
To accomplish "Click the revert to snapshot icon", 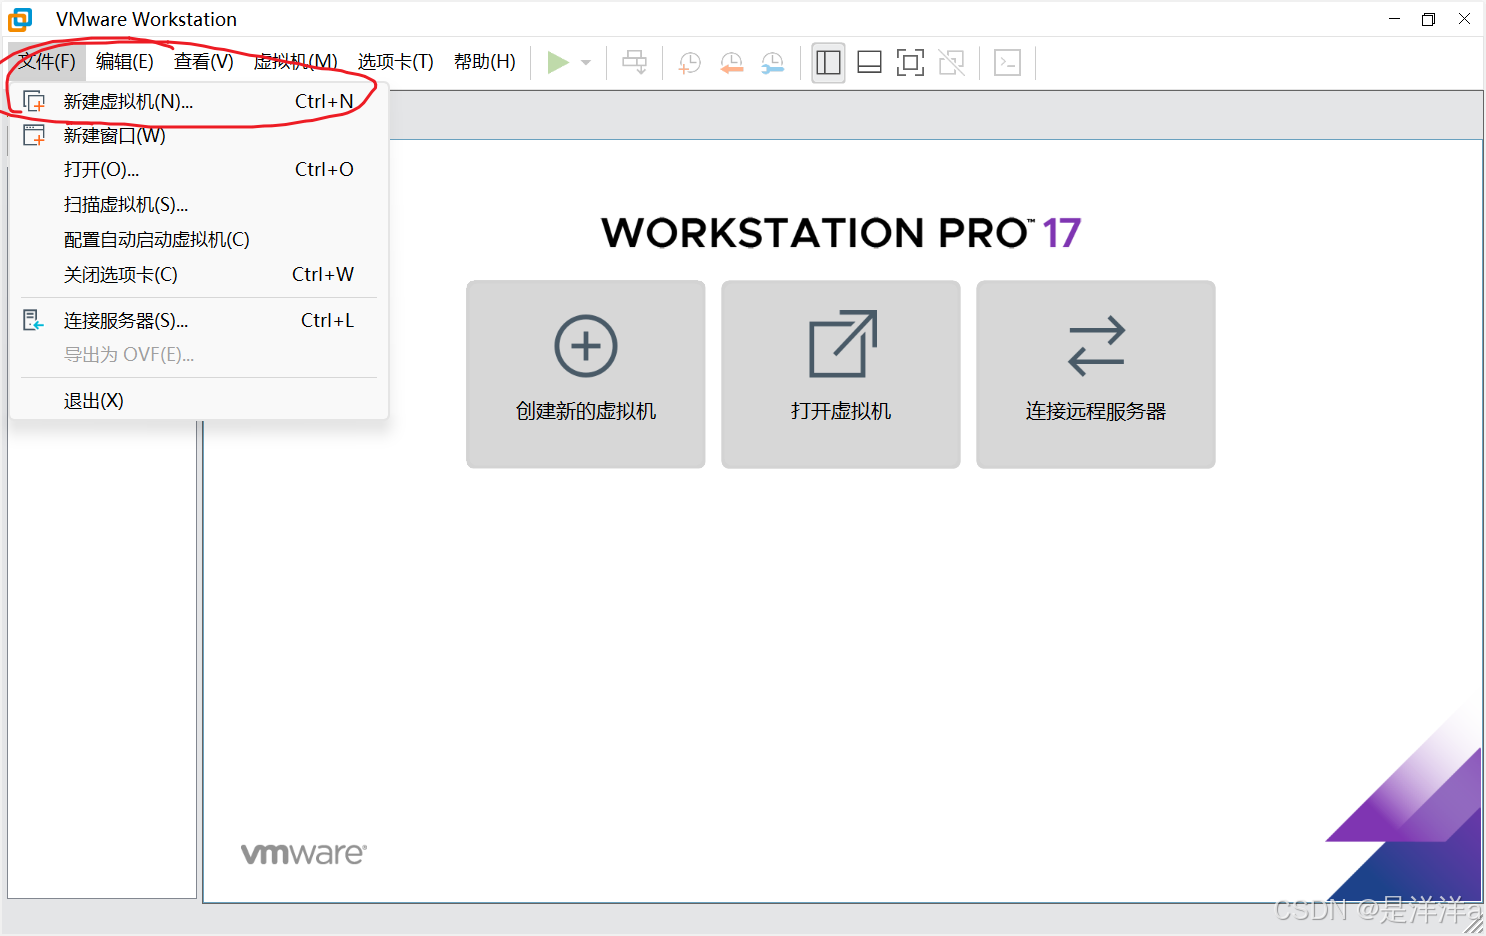I will 732,63.
